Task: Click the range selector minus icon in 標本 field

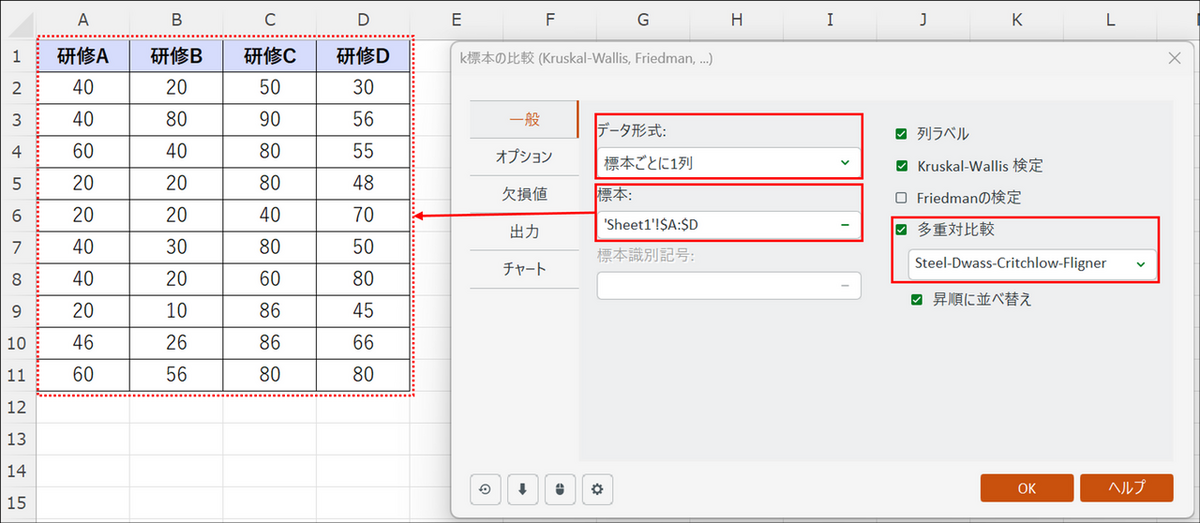Action: click(845, 225)
